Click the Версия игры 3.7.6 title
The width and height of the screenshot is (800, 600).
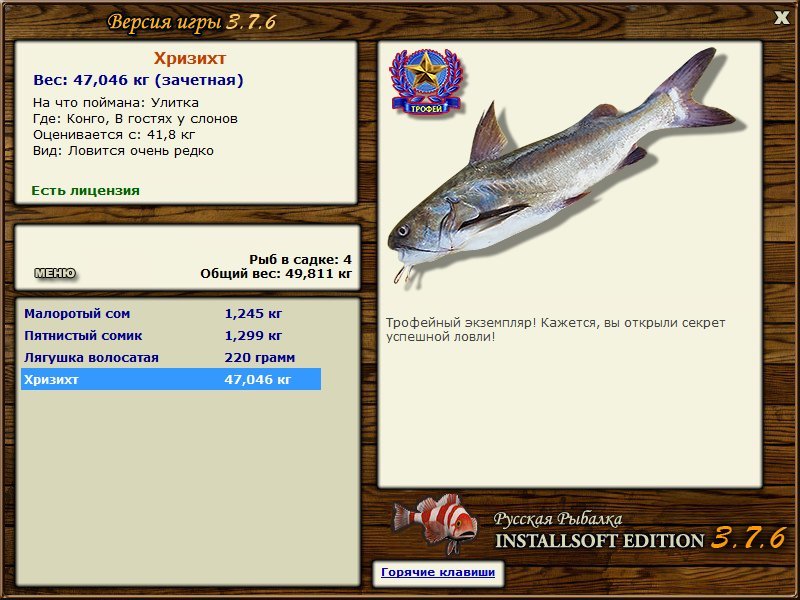[x=192, y=22]
